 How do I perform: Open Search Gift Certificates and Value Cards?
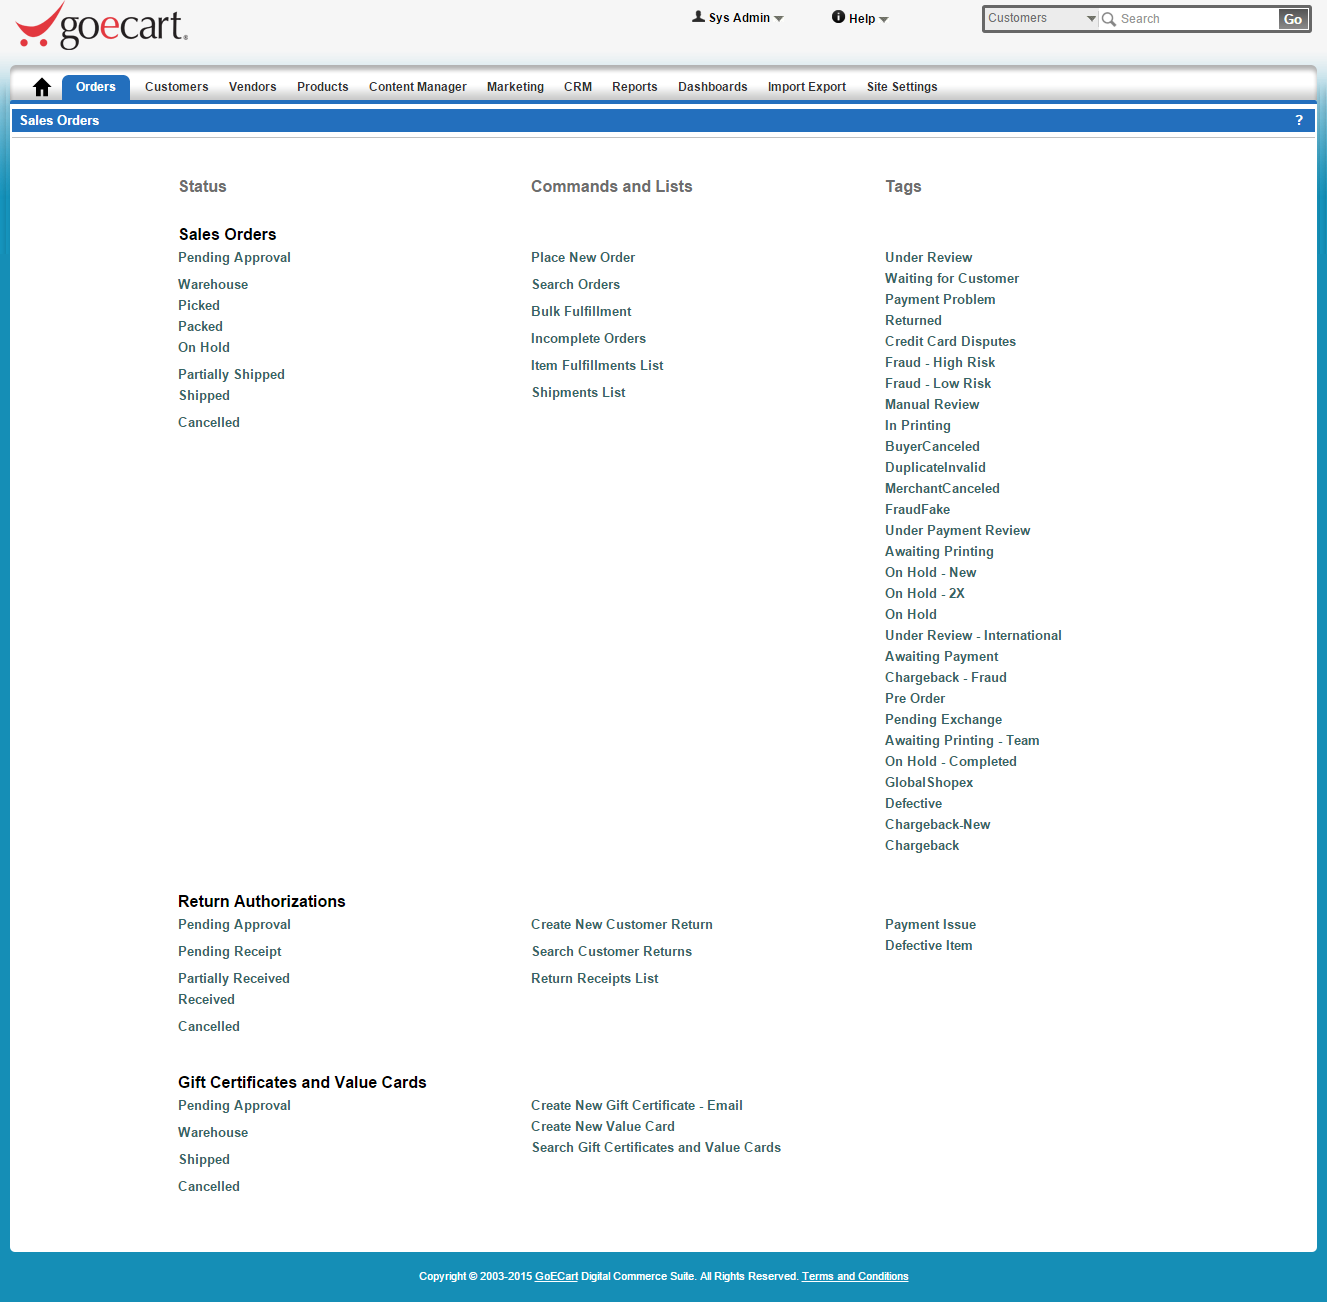656,1148
